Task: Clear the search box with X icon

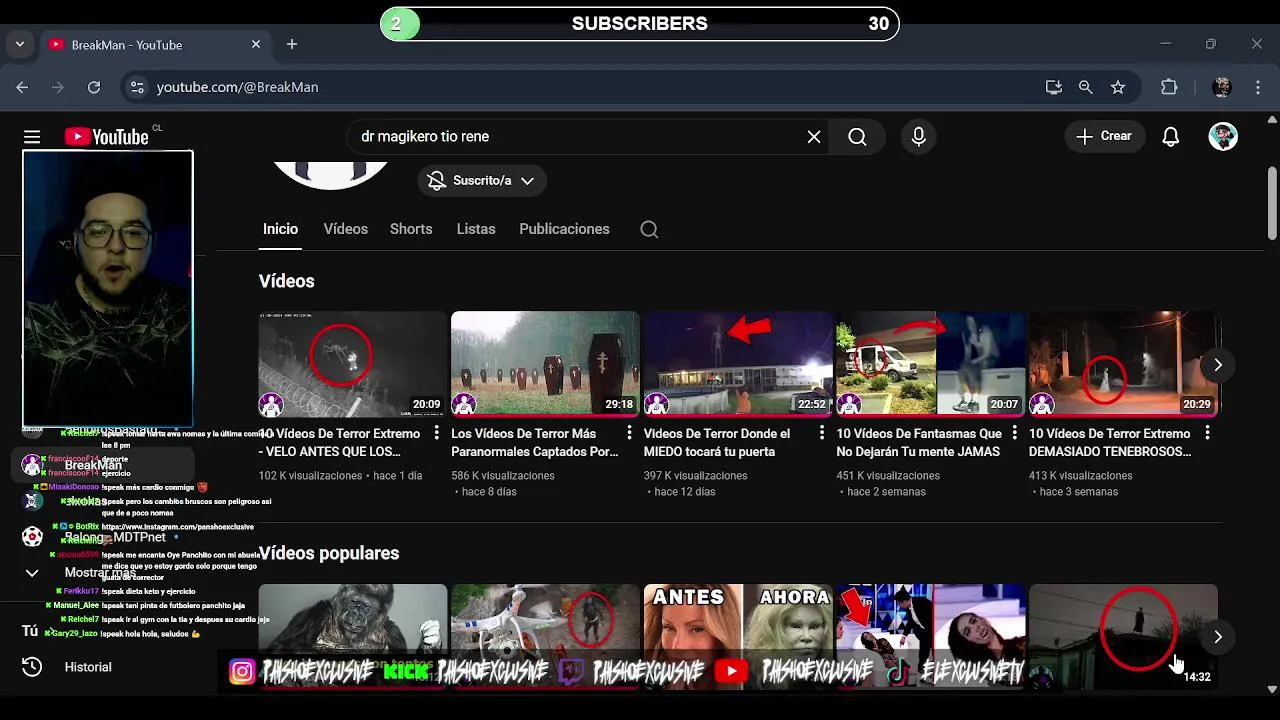Action: point(814,137)
